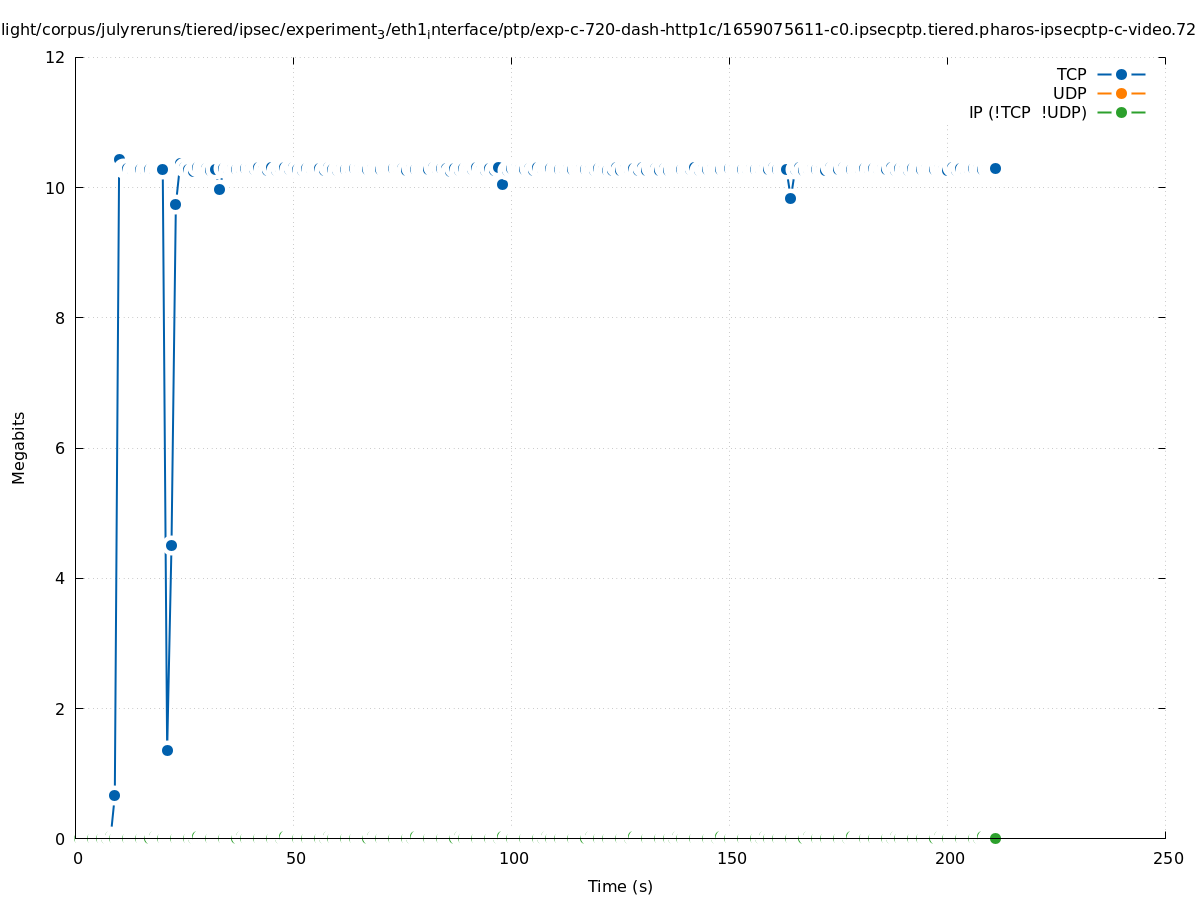This screenshot has width=1197, height=900.
Task: Click the 150 tick label on the time axis
Action: [x=731, y=859]
